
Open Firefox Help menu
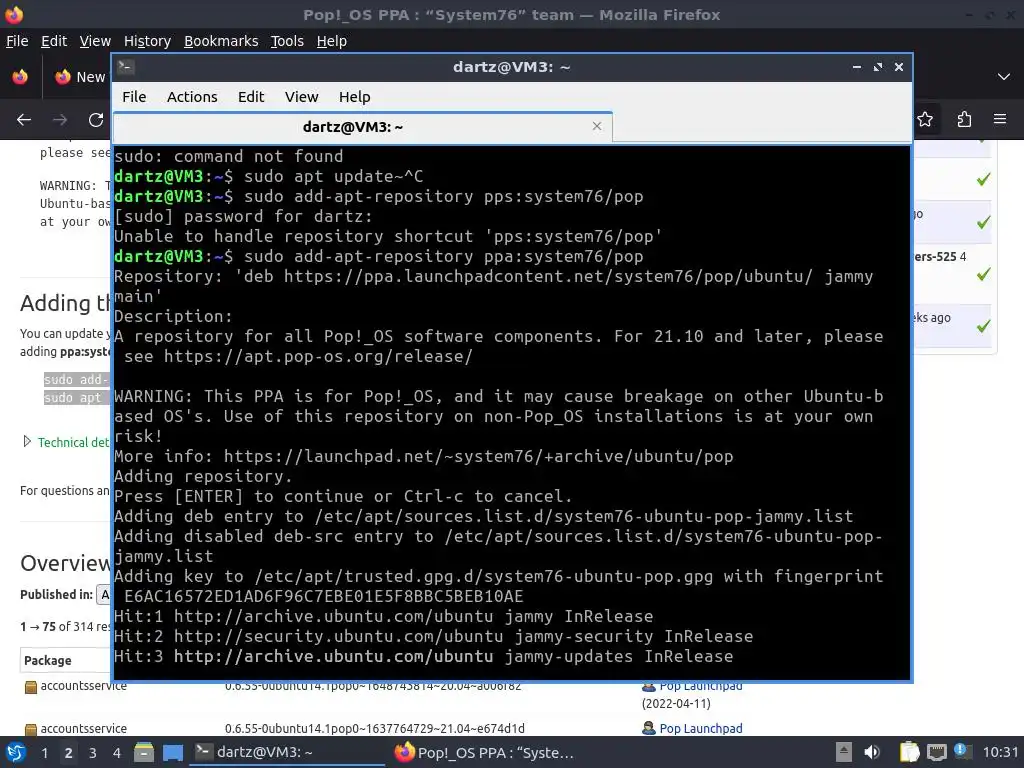click(x=332, y=41)
